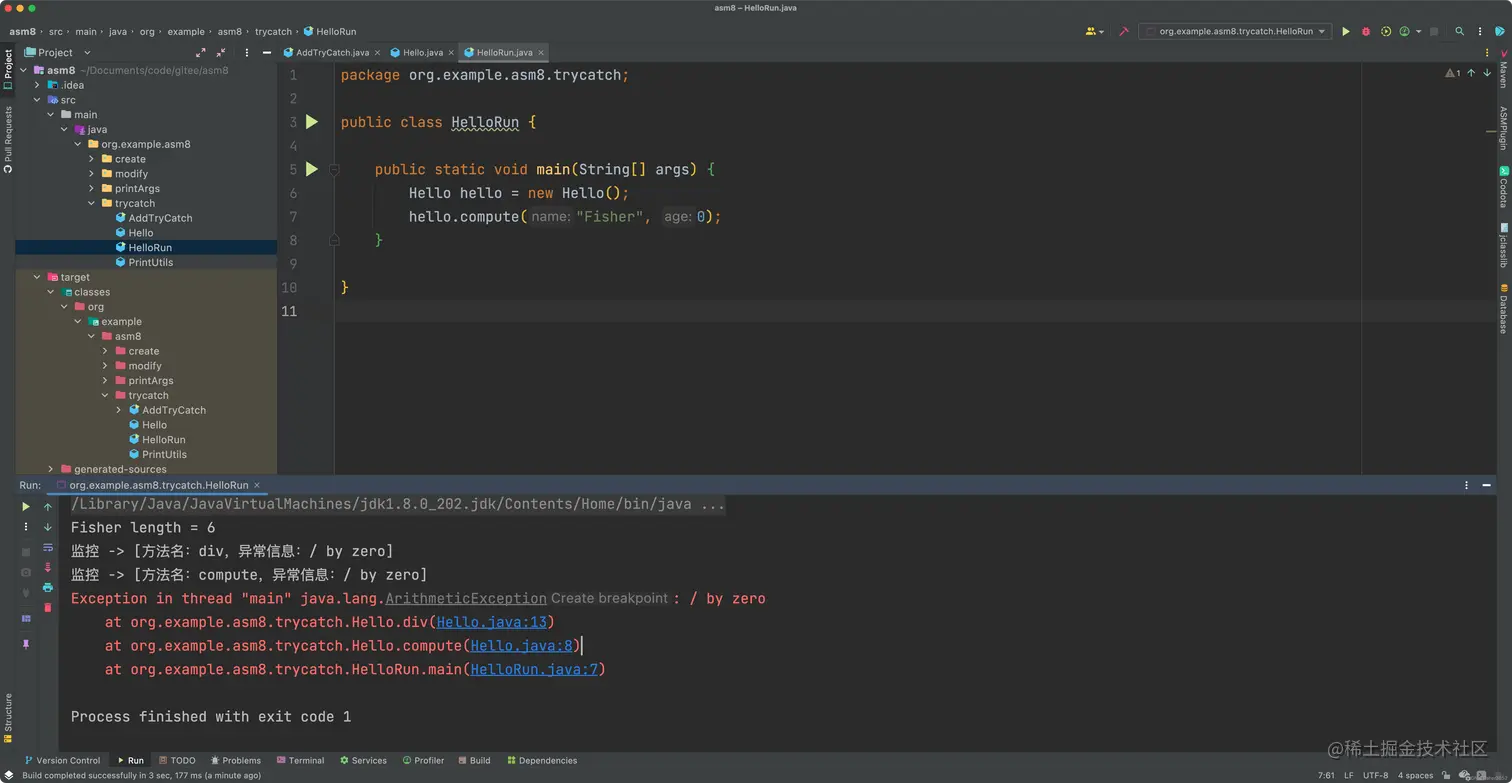
Task: Close the AddTryCatch.java editor tab
Action: point(377,53)
